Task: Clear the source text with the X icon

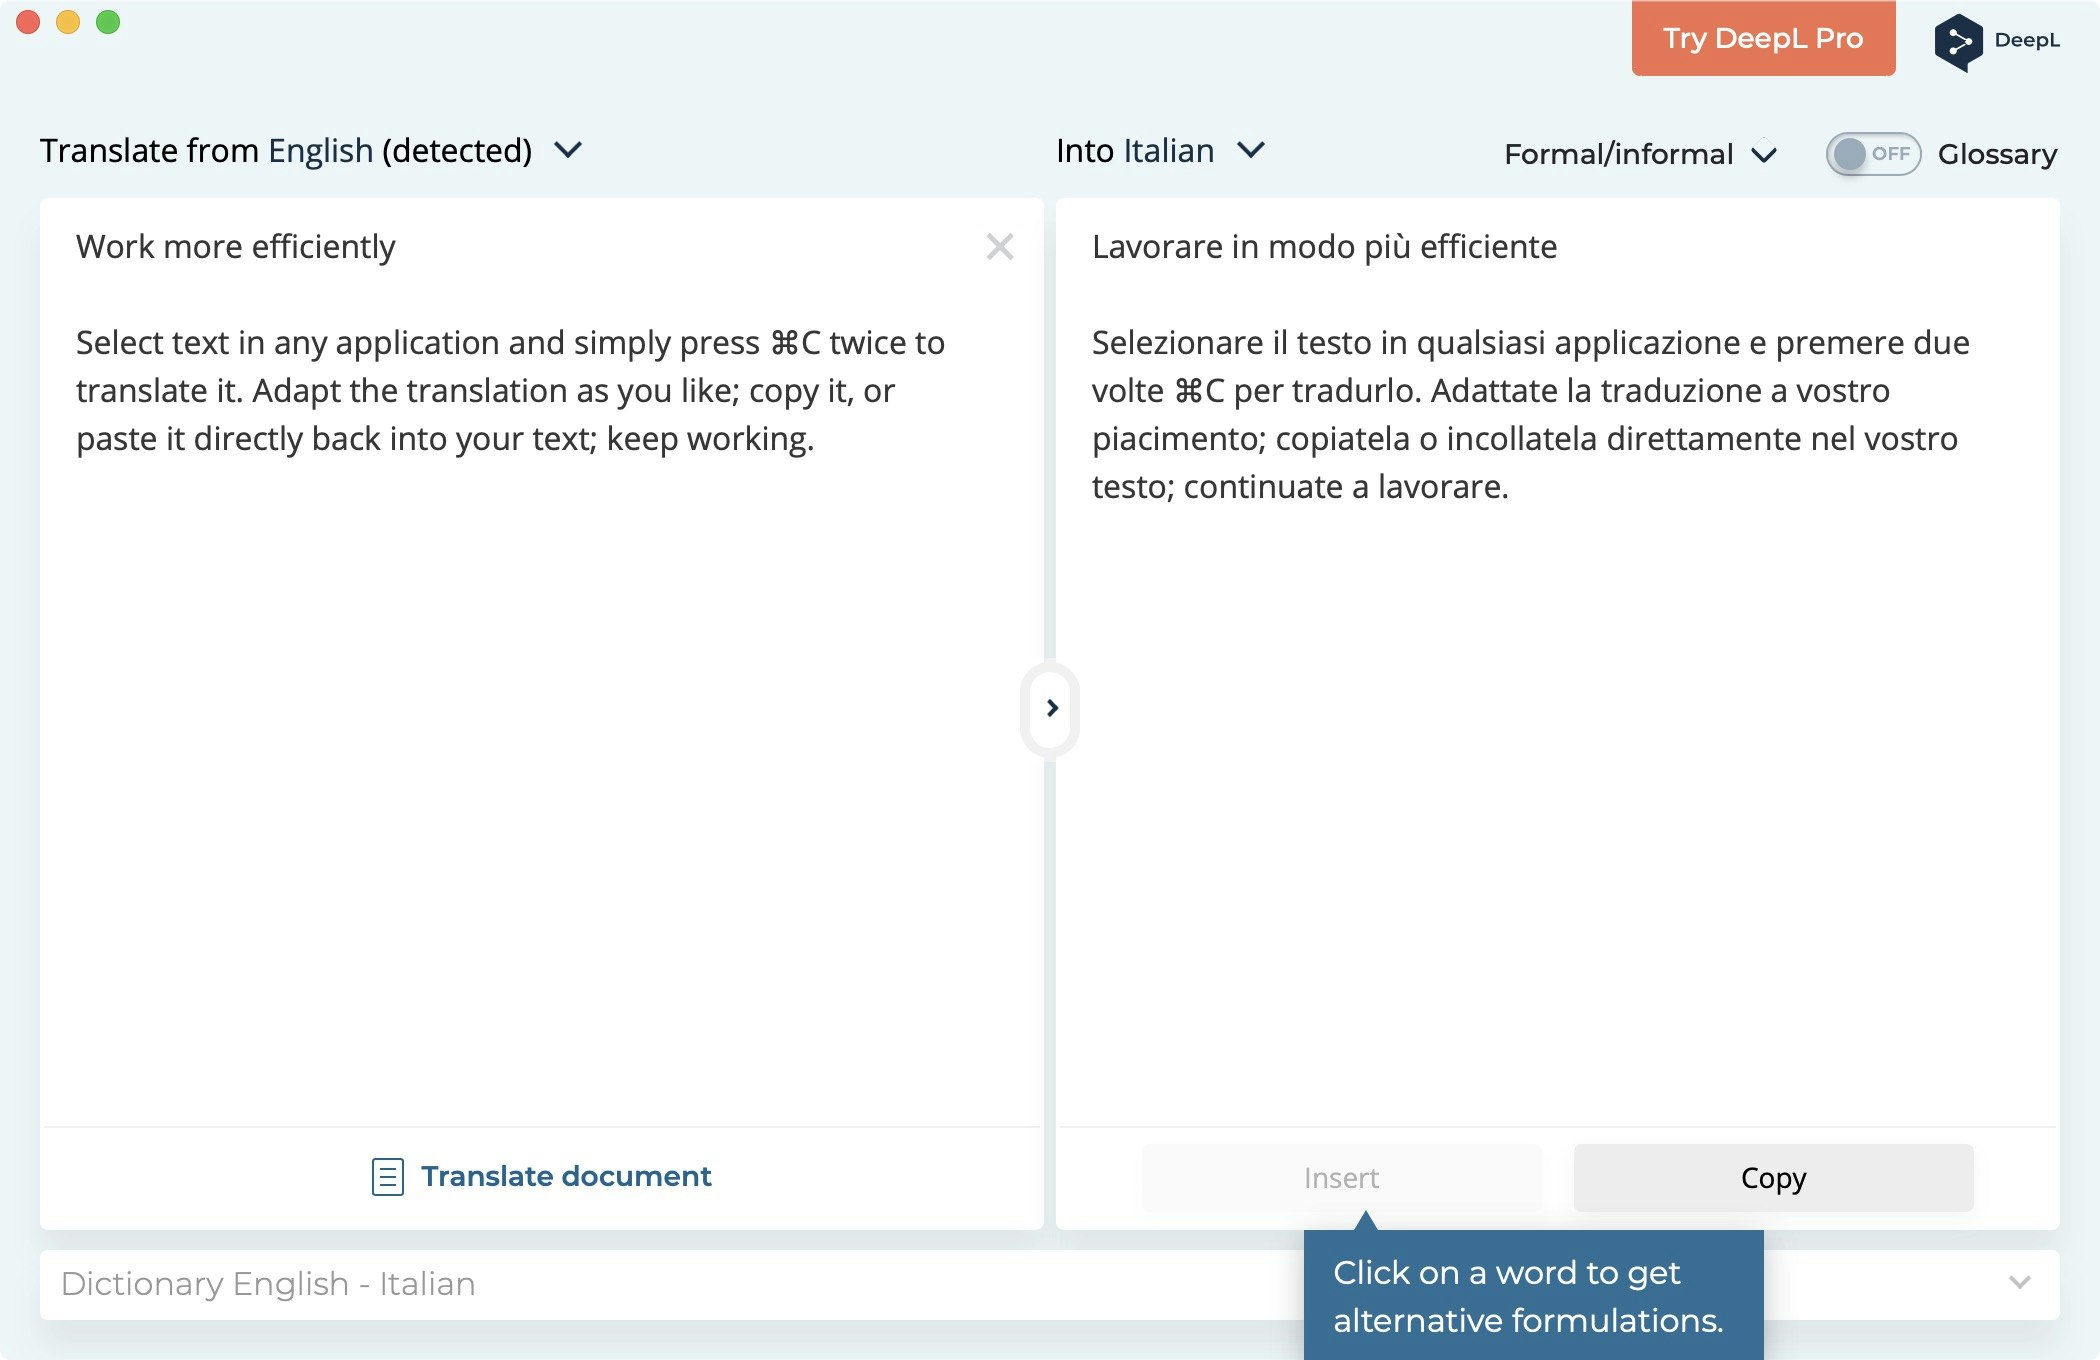Action: (999, 246)
